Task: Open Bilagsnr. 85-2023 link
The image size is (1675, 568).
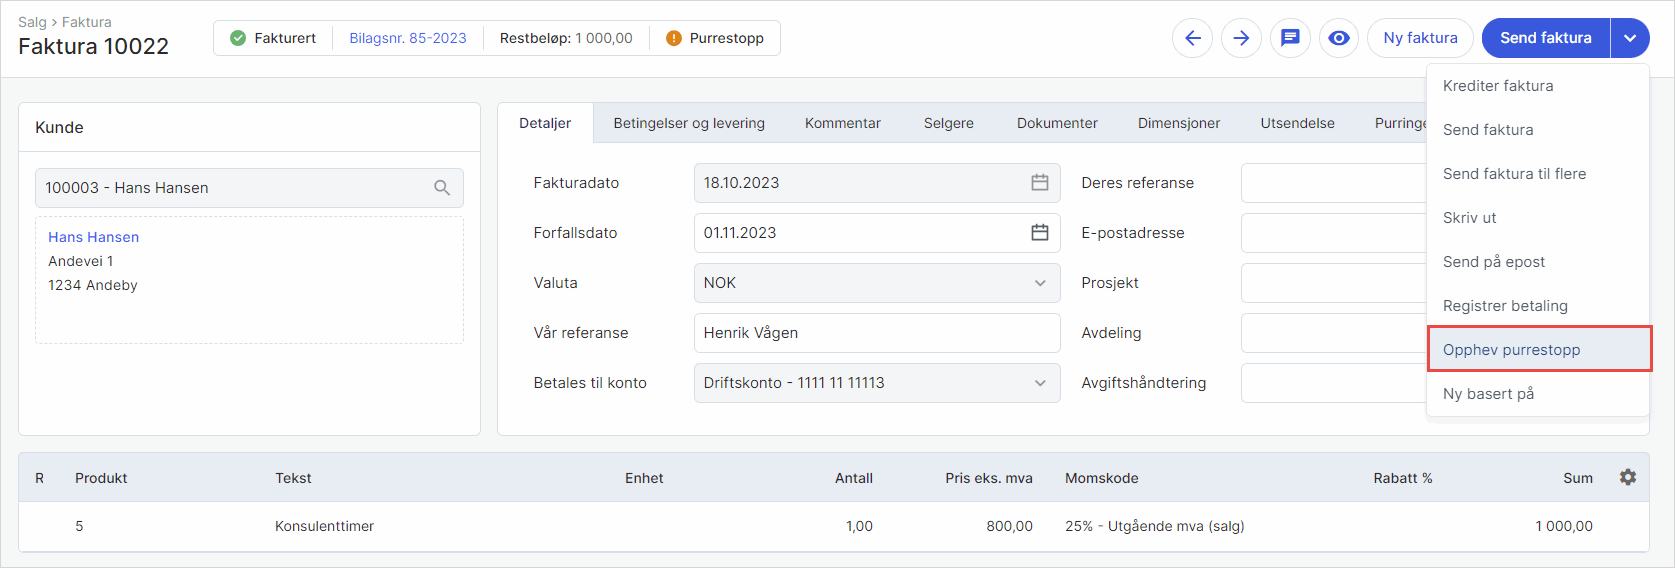Action: 408,38
